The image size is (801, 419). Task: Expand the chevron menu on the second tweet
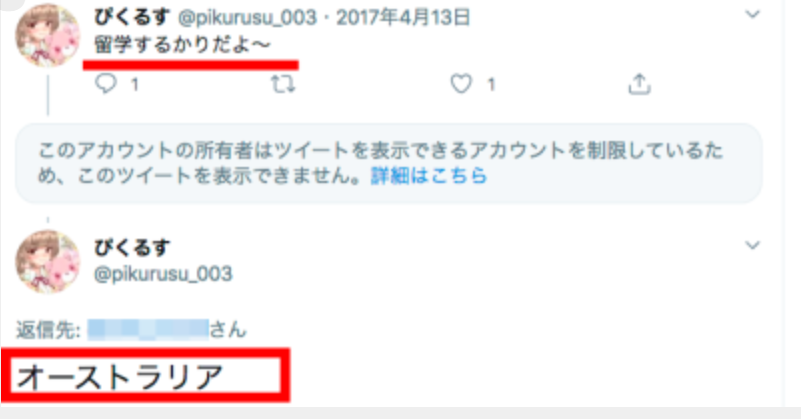pyautogui.click(x=752, y=245)
